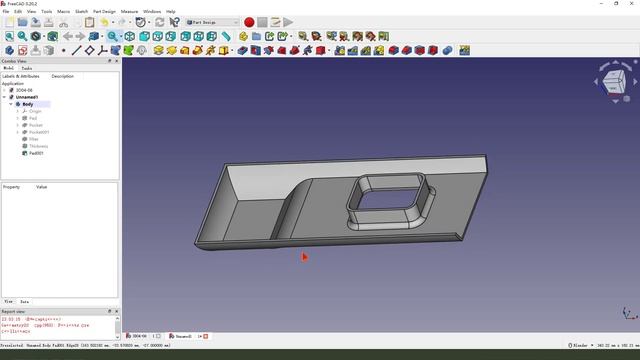Click the Paste clipboard icon
640x360 pixels.
(89, 22)
